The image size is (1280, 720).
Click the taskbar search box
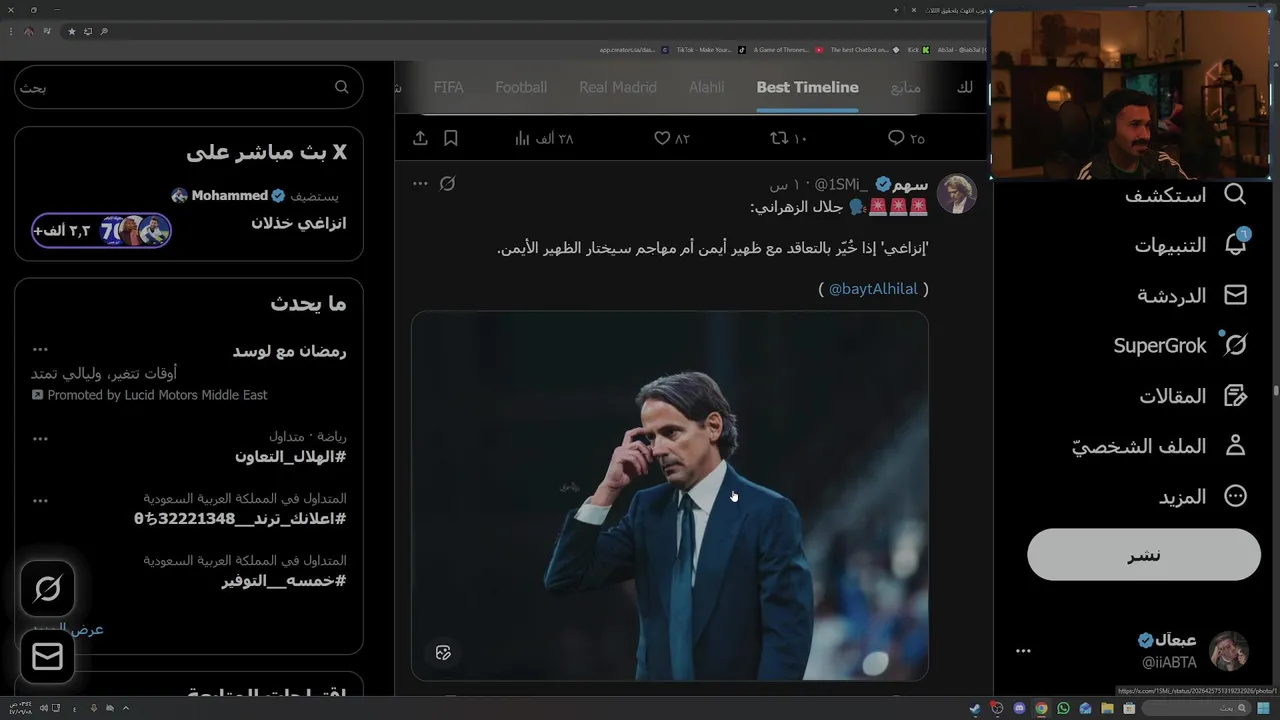(x=1194, y=709)
